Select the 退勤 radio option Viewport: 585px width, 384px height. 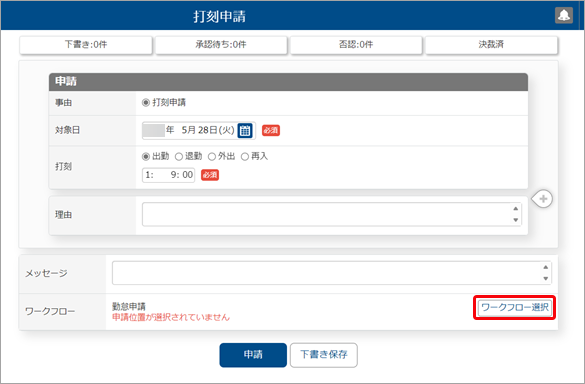(x=179, y=157)
